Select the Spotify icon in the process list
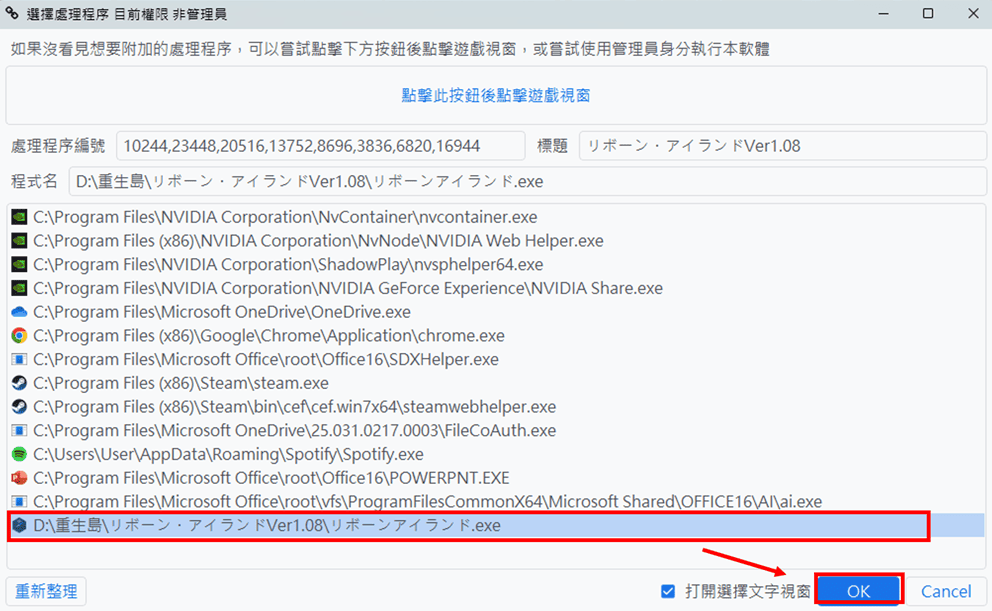The width and height of the screenshot is (992, 611). coord(19,453)
